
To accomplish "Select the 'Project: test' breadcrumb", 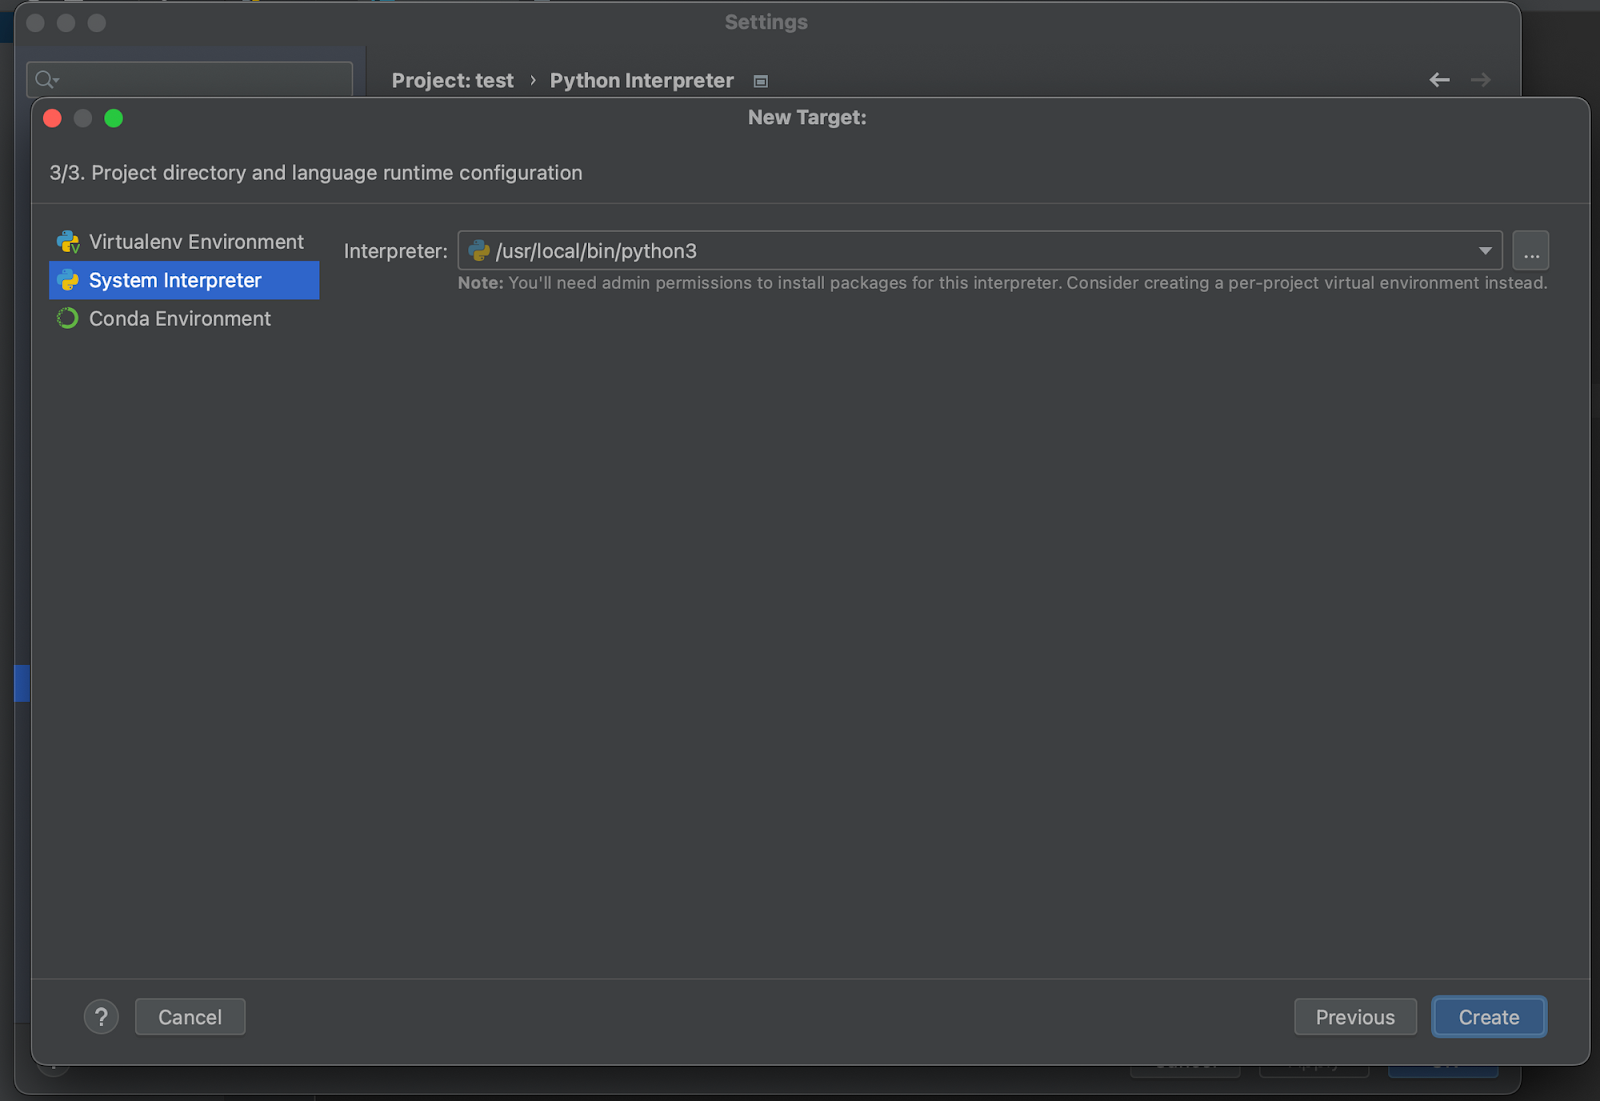I will [452, 81].
